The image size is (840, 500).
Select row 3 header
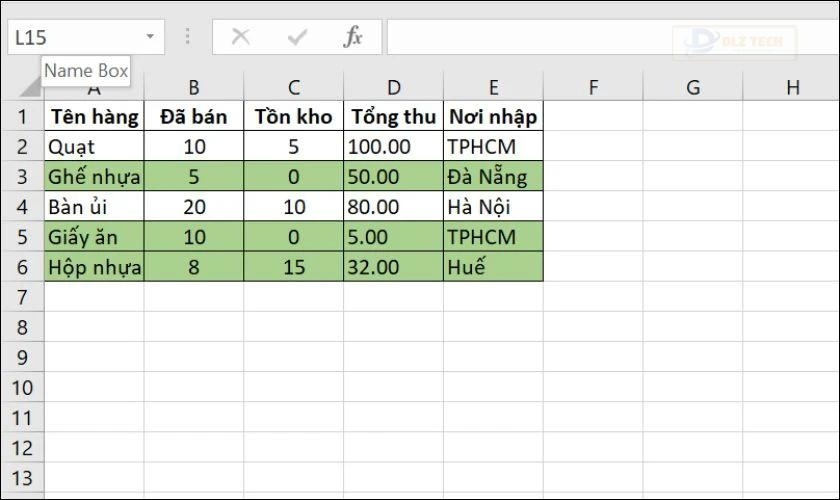(x=22, y=176)
